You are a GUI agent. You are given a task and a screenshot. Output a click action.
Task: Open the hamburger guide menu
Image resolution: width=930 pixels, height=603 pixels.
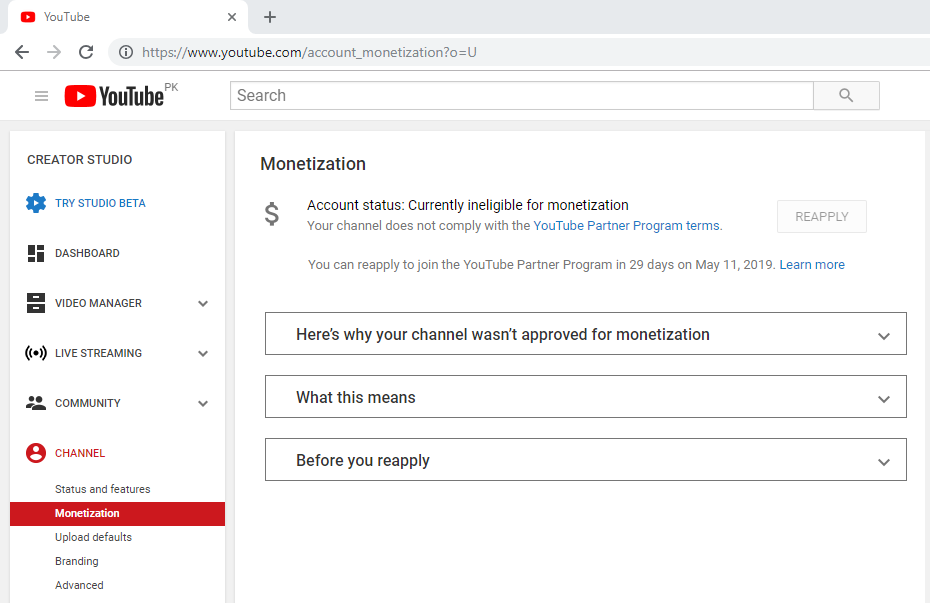pos(42,96)
